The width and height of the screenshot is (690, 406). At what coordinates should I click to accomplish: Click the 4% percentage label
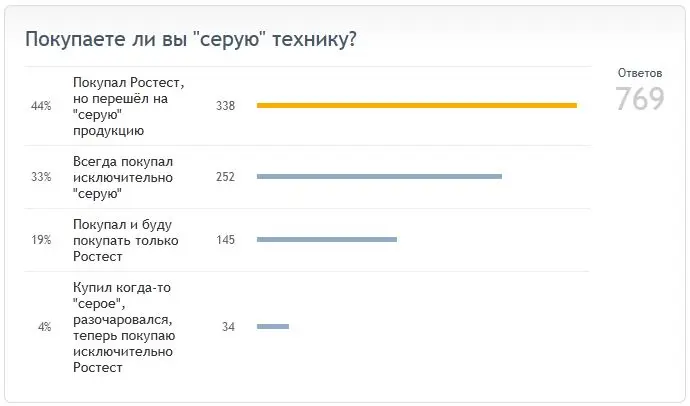click(44, 327)
